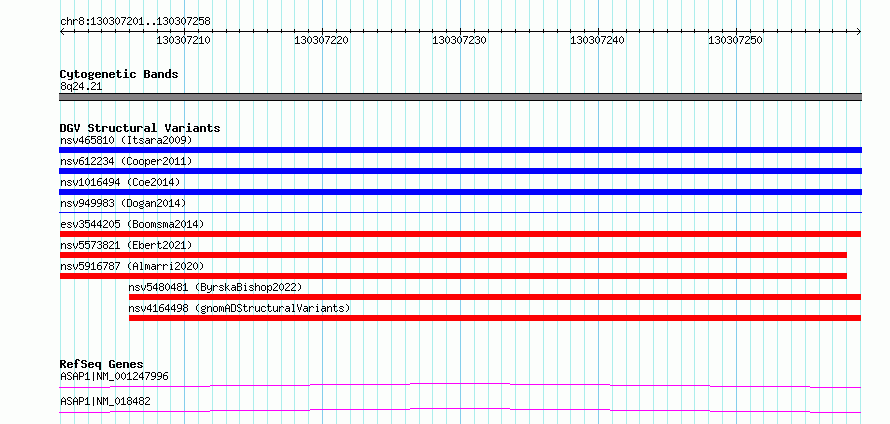Click ruler position label 130307220
The width and height of the screenshot is (890, 424).
click(x=321, y=40)
